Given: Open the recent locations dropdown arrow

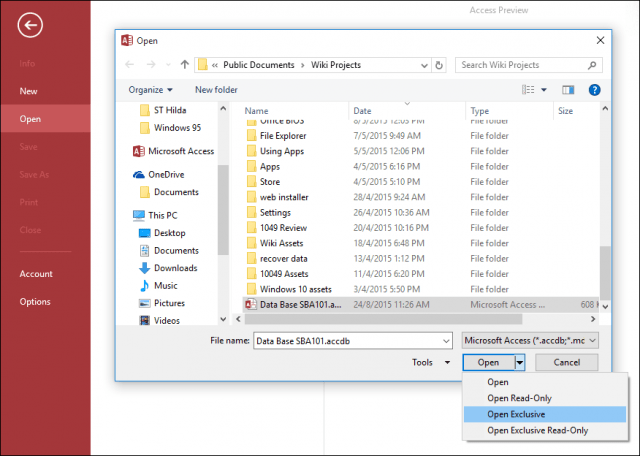Looking at the screenshot, I should tap(168, 65).
